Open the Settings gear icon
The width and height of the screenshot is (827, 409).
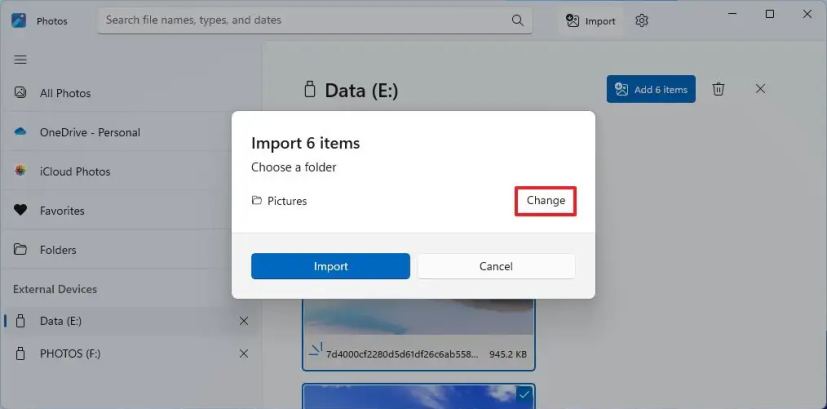(x=642, y=21)
